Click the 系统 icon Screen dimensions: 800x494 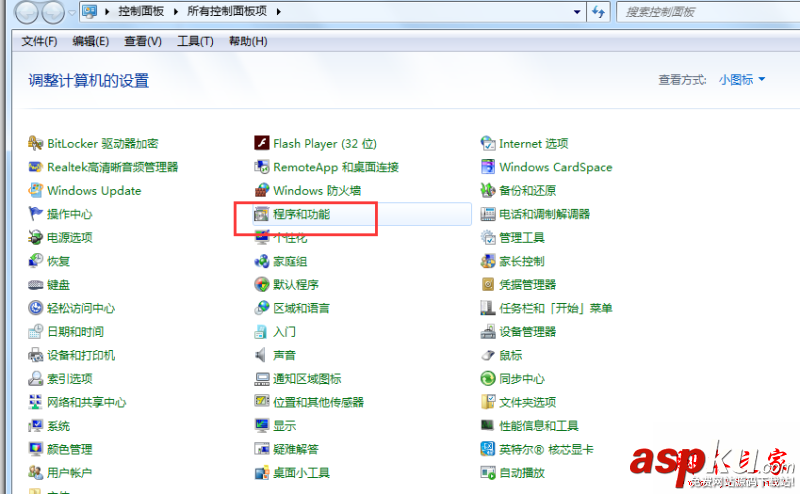tap(35, 426)
